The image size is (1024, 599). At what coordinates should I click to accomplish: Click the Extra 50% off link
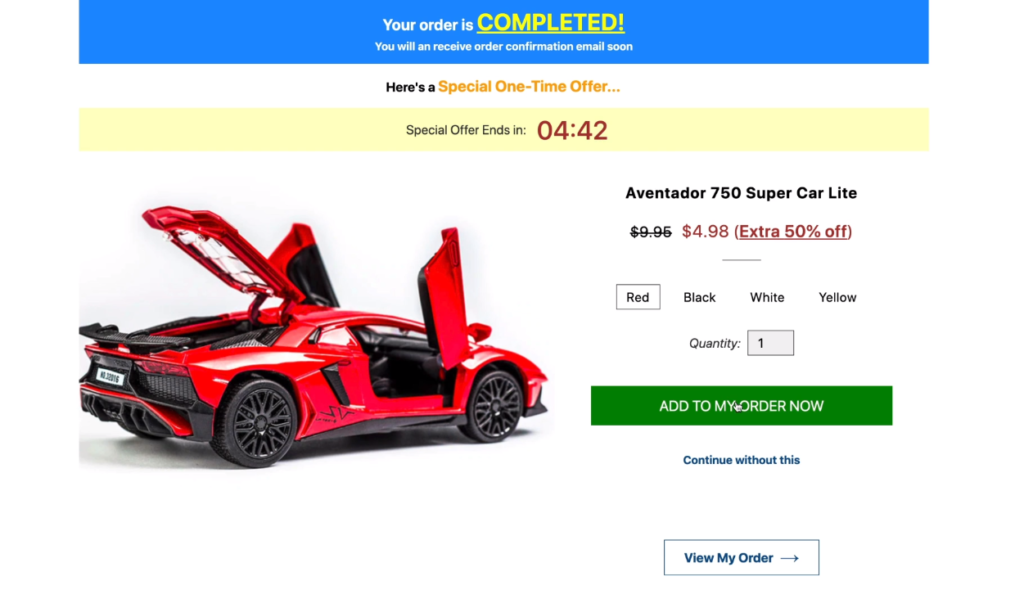click(793, 231)
